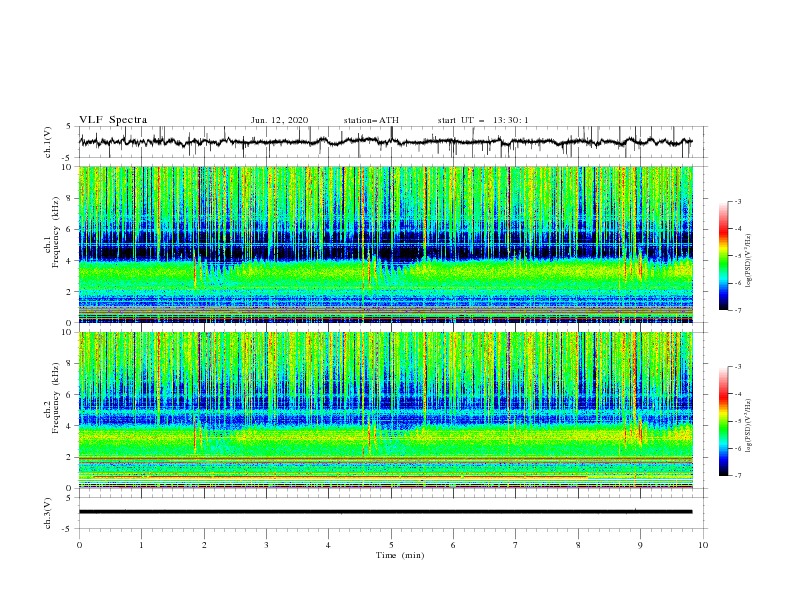Click the ch.2 spectrogram panel
The image size is (792, 612).
tap(386, 410)
